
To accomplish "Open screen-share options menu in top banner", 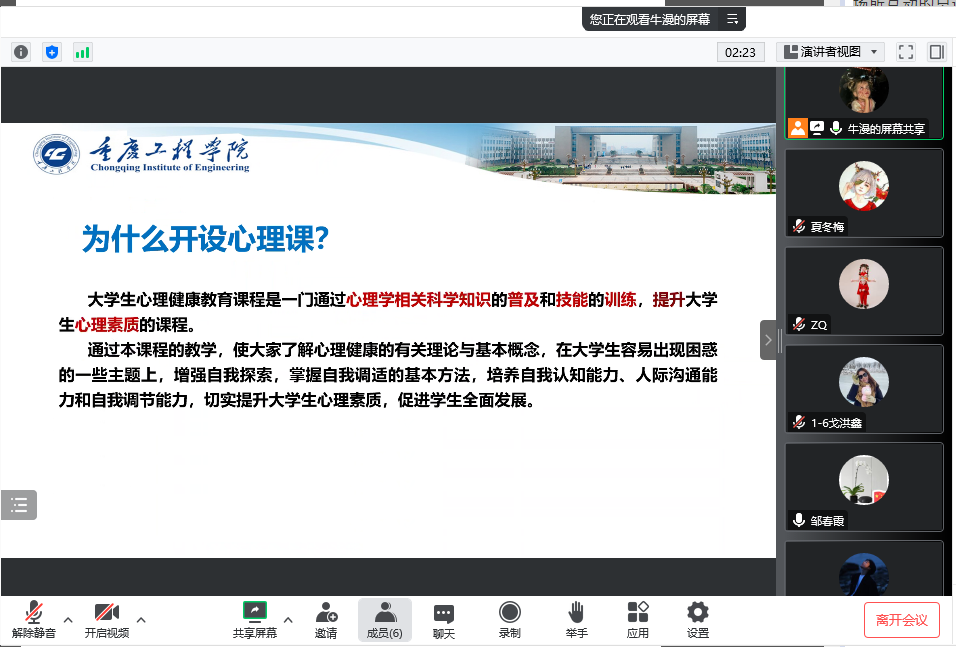I will (x=733, y=19).
